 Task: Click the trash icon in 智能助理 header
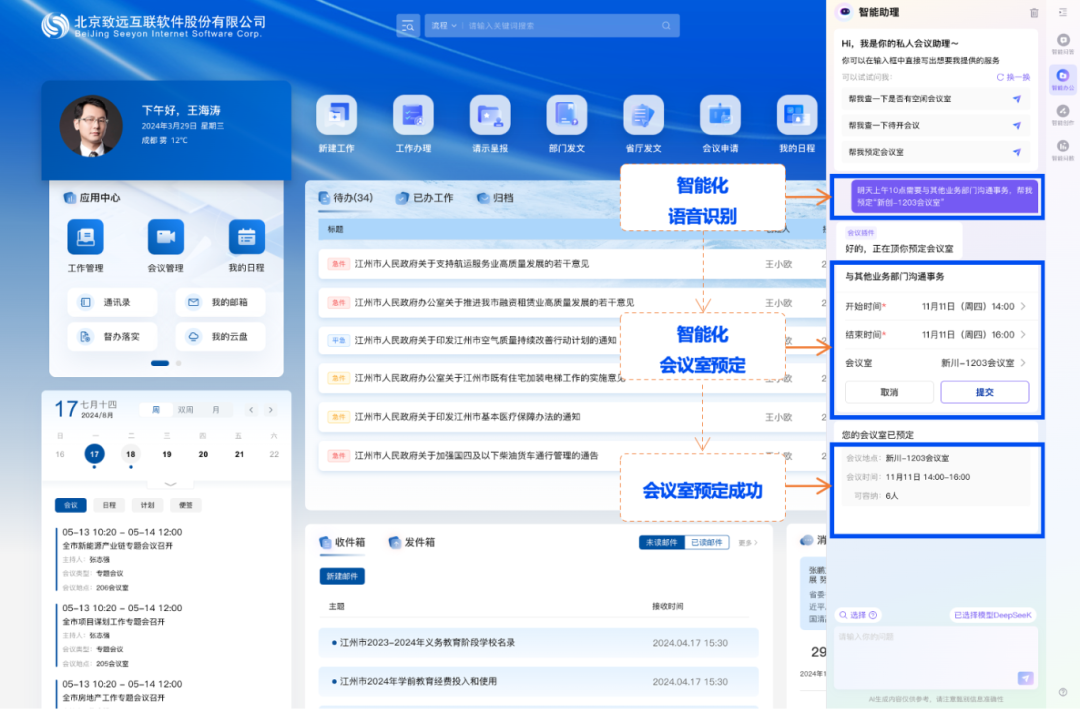(1034, 13)
